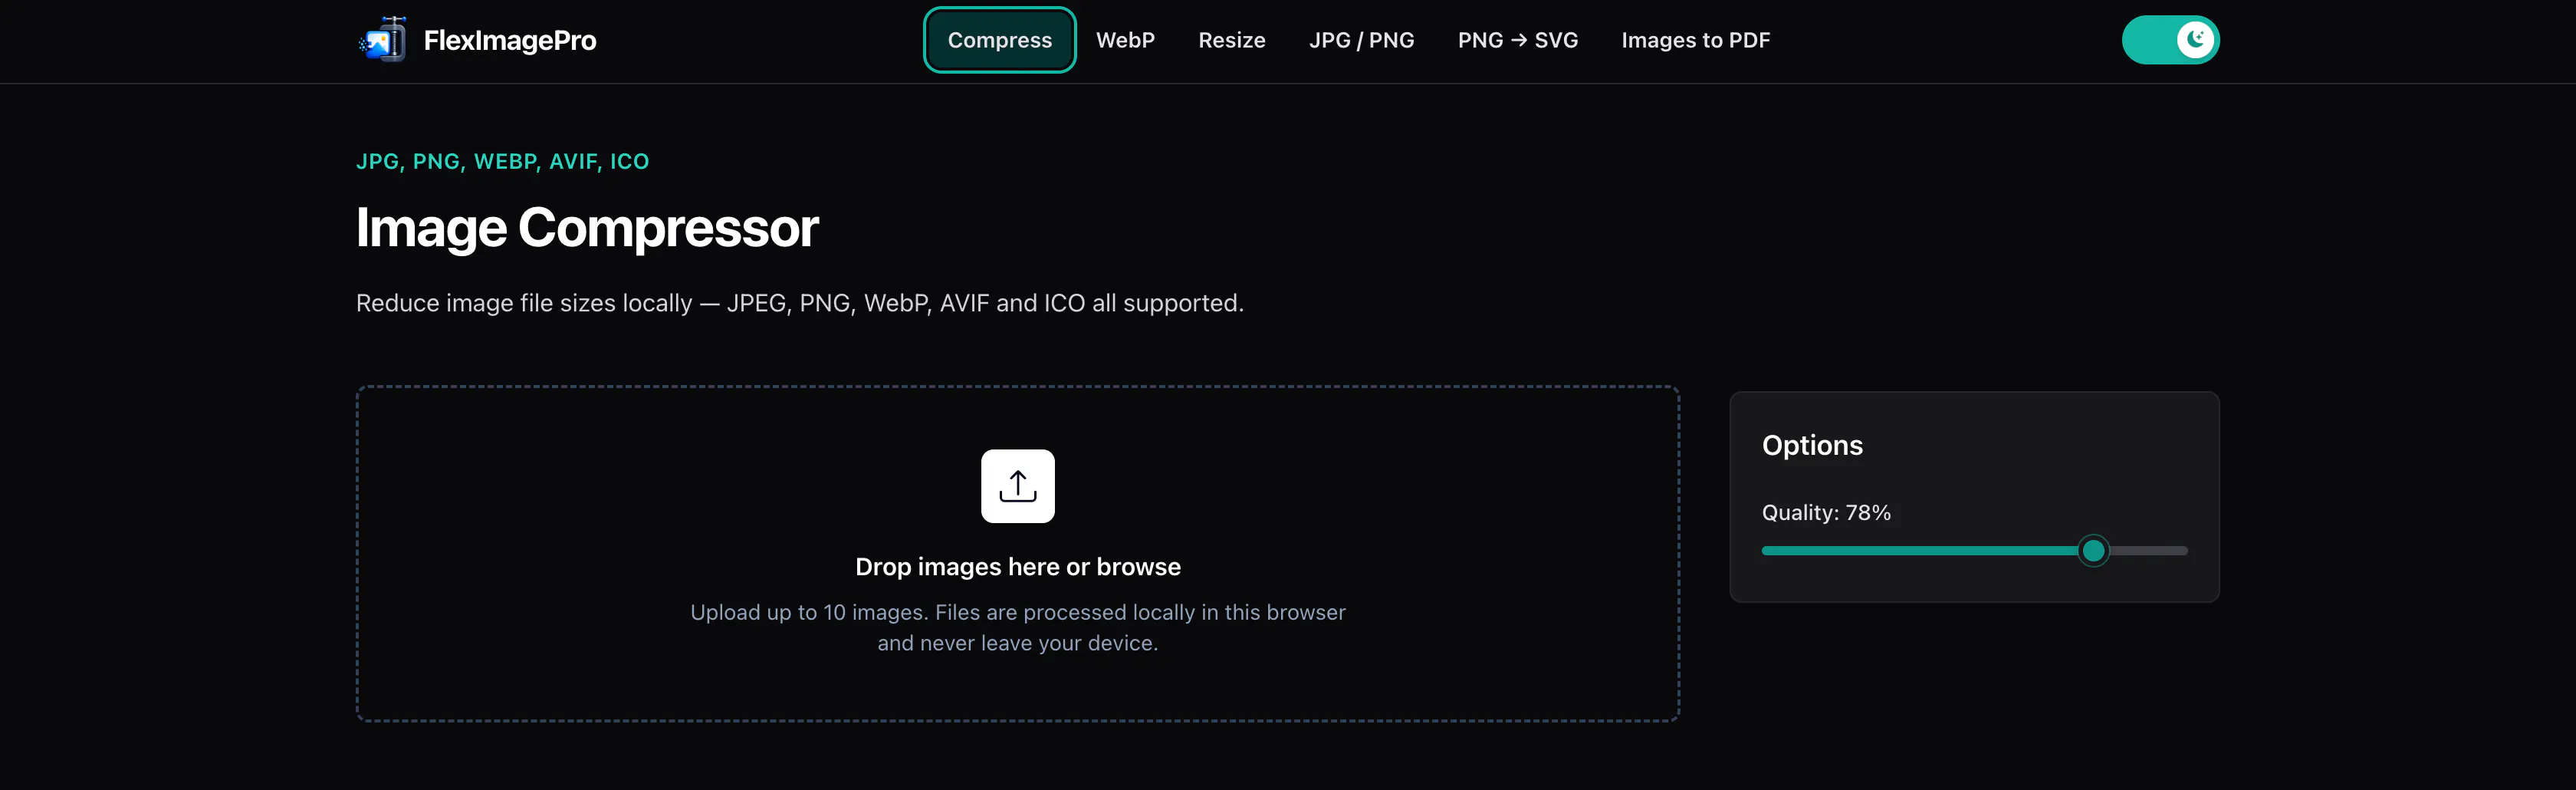Select the Images to PDF tab
Viewport: 2576px width, 790px height.
pyautogui.click(x=1695, y=40)
